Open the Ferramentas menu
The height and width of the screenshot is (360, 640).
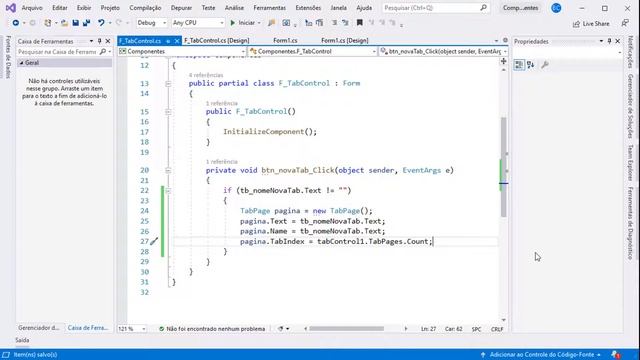click(269, 8)
